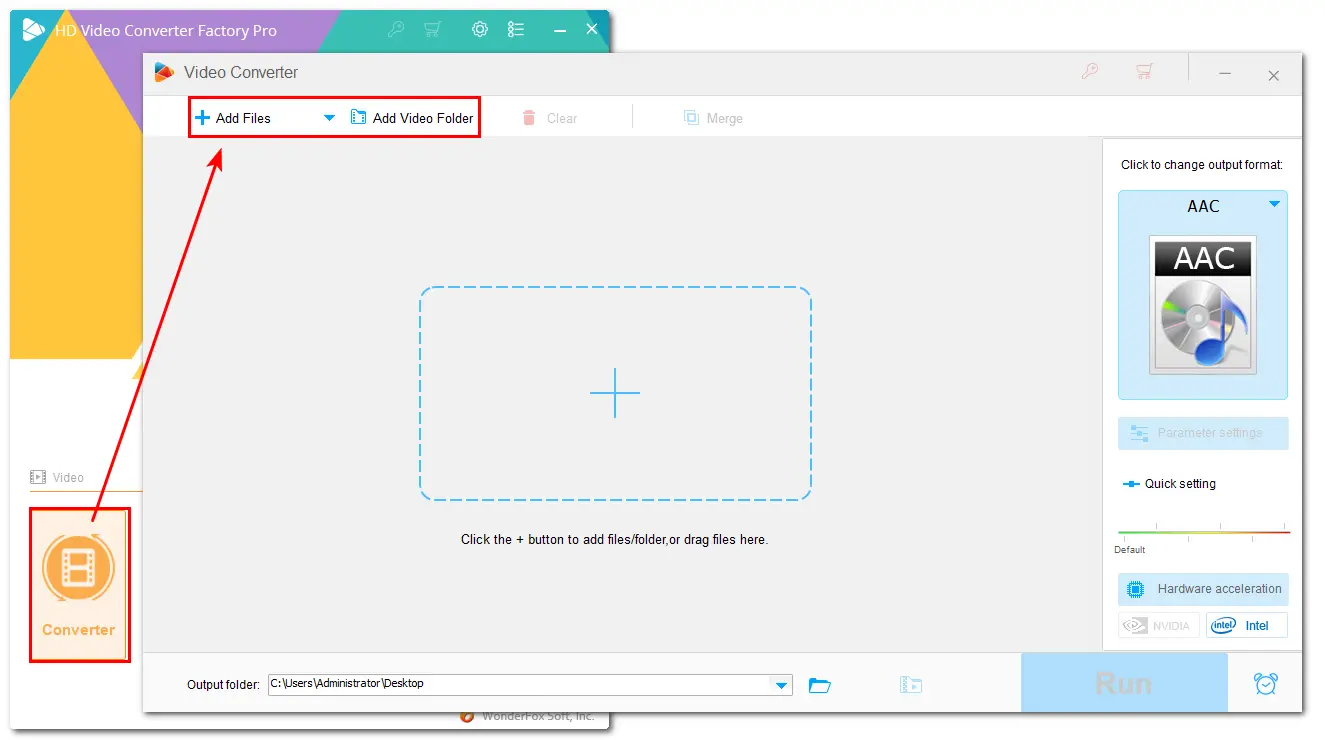The image size is (1325, 740).
Task: Close the Video Converter window
Action: [1273, 75]
